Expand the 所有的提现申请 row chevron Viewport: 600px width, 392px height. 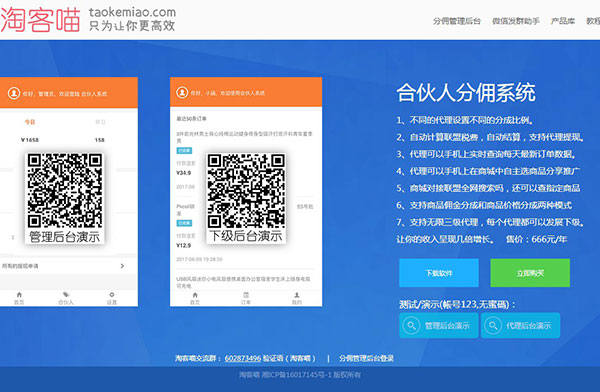tap(122, 266)
